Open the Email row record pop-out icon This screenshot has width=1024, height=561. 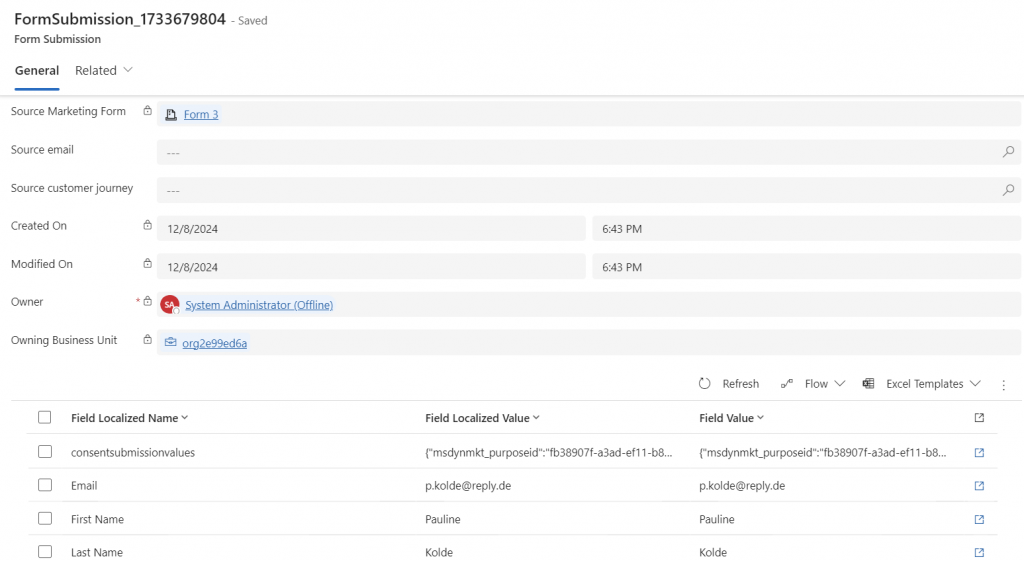point(979,485)
